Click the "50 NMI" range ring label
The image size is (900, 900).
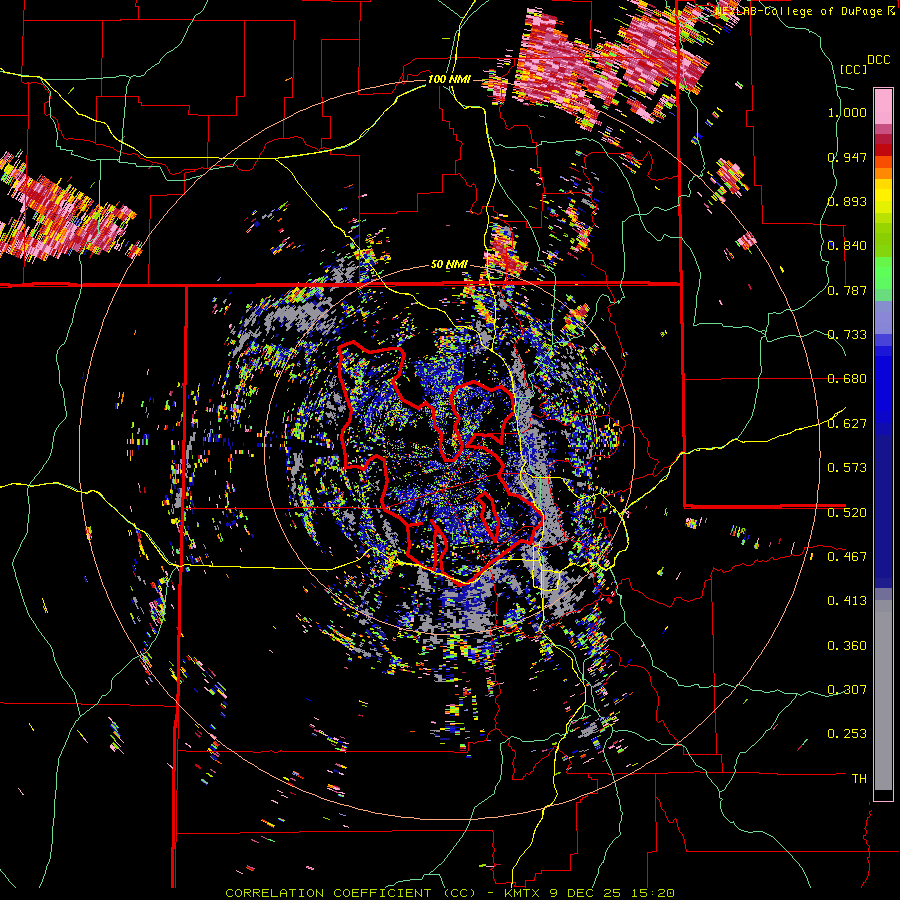pyautogui.click(x=449, y=264)
